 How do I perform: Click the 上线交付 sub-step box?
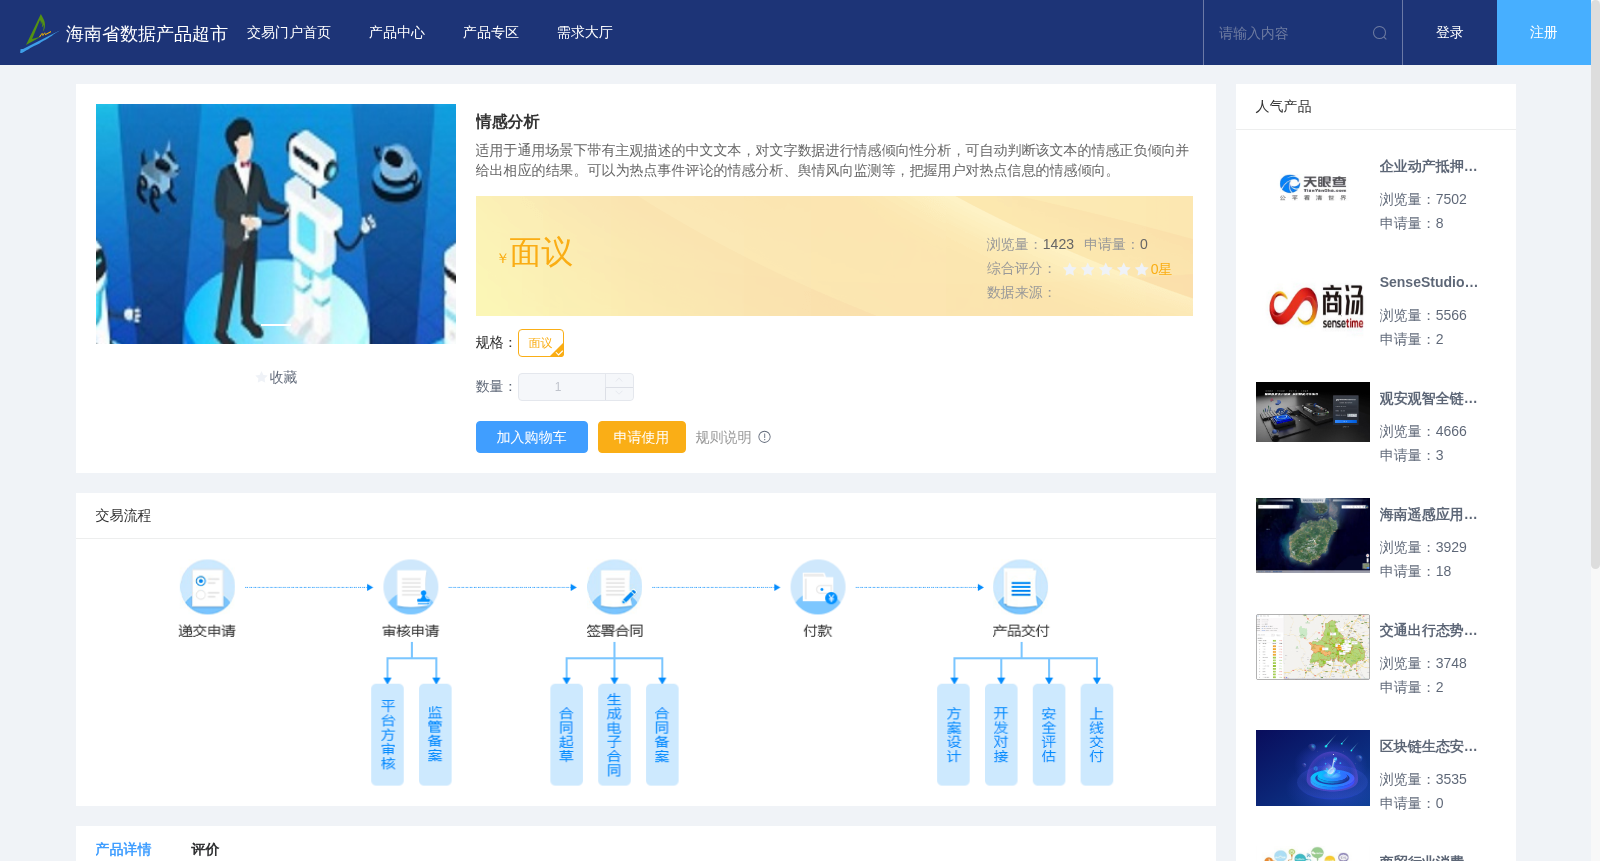pos(1097,735)
